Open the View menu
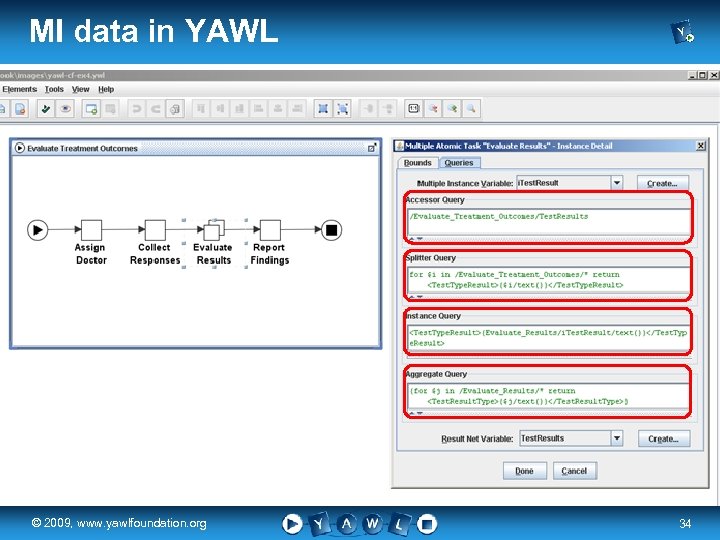The width and height of the screenshot is (720, 540). point(80,89)
